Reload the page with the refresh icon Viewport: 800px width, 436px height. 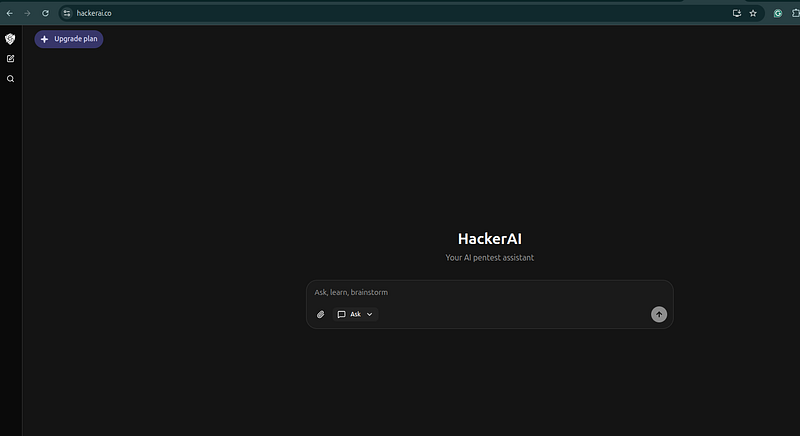pos(45,13)
